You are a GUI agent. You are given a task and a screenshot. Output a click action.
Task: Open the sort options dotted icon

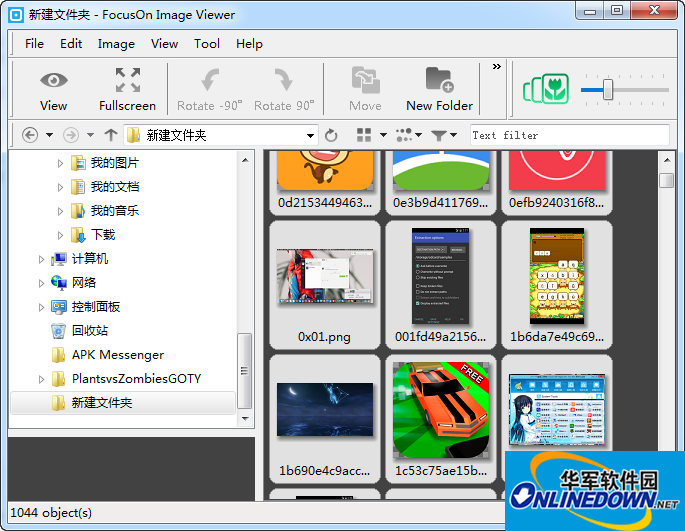click(x=404, y=135)
